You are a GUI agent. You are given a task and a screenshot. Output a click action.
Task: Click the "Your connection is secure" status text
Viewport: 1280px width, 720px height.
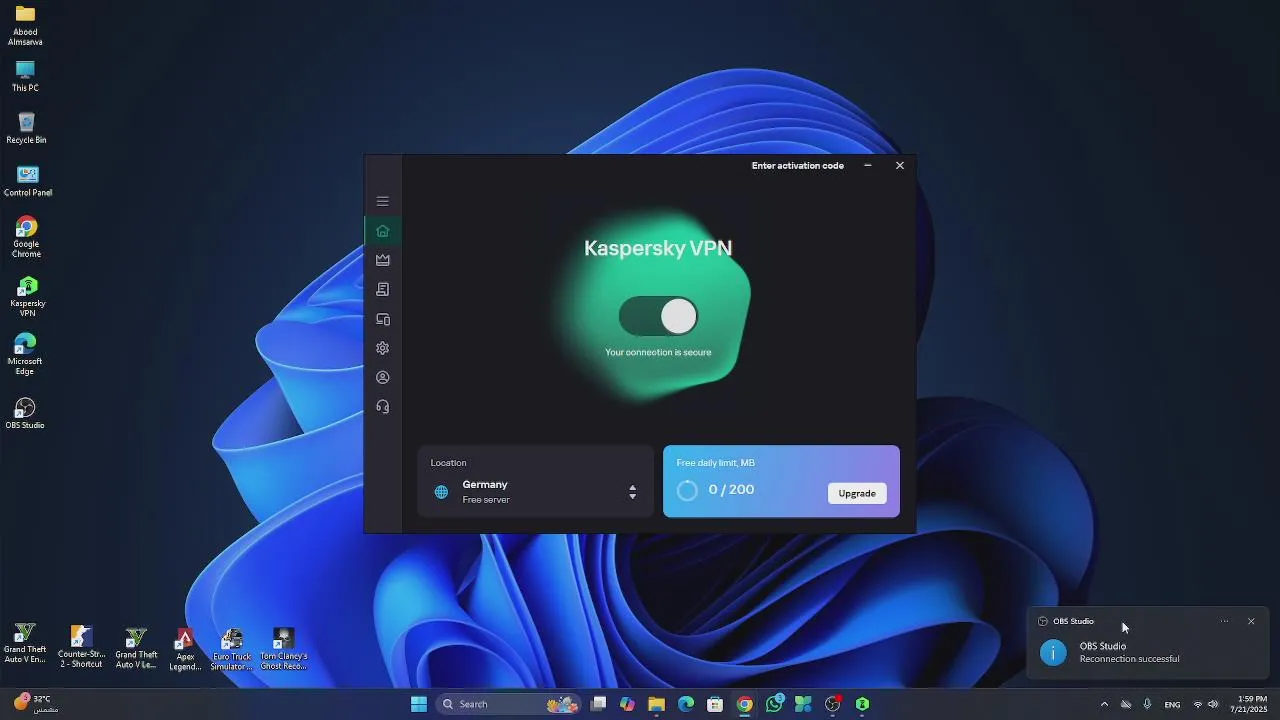tap(658, 352)
